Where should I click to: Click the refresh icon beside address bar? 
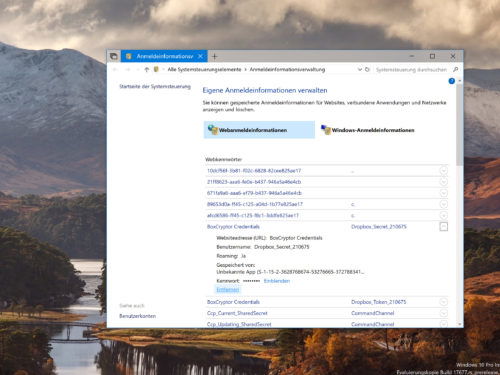click(x=367, y=69)
